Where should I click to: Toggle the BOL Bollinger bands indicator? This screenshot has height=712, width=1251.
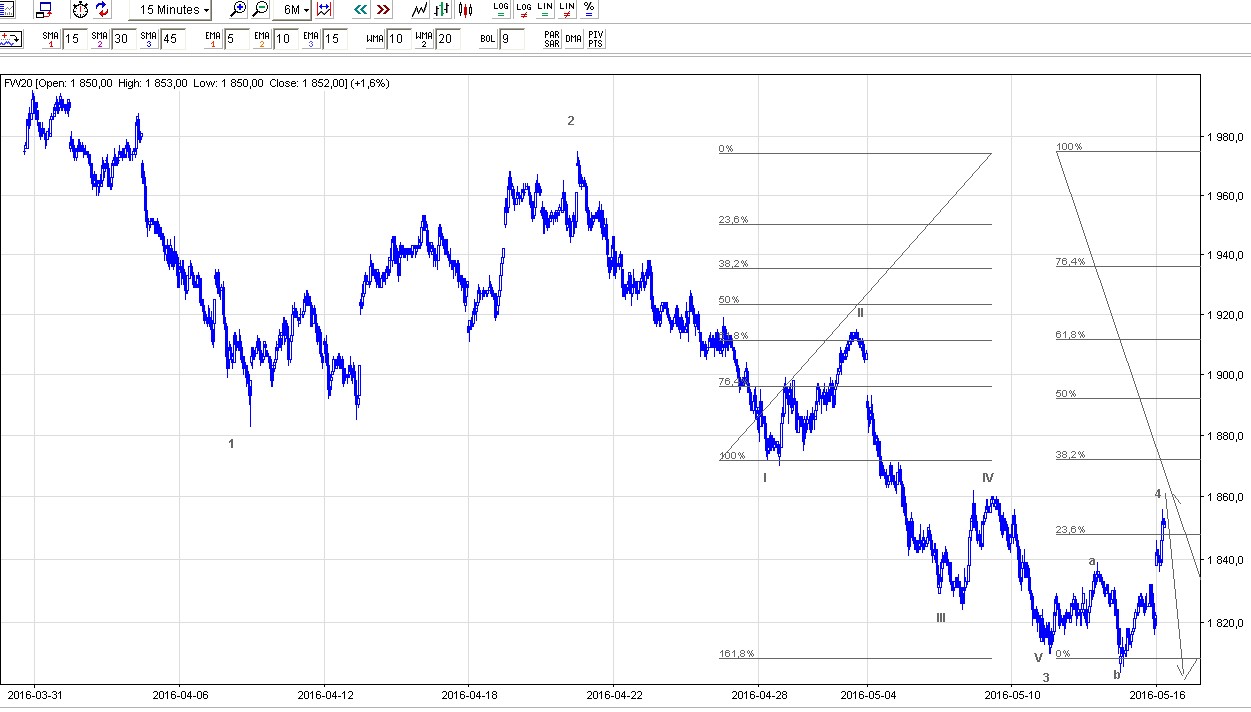[x=488, y=40]
